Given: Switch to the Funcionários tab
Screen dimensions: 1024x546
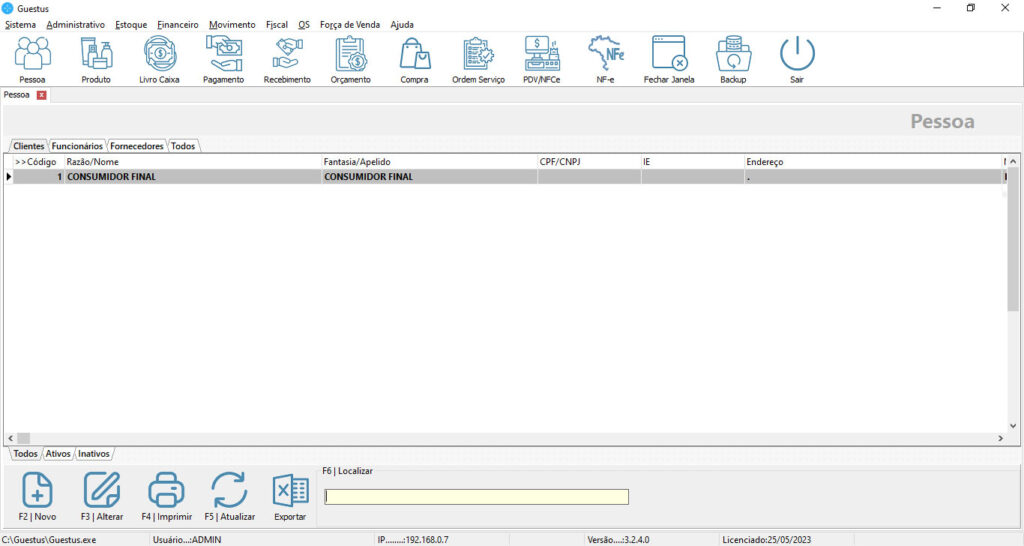Looking at the screenshot, I should [x=77, y=146].
